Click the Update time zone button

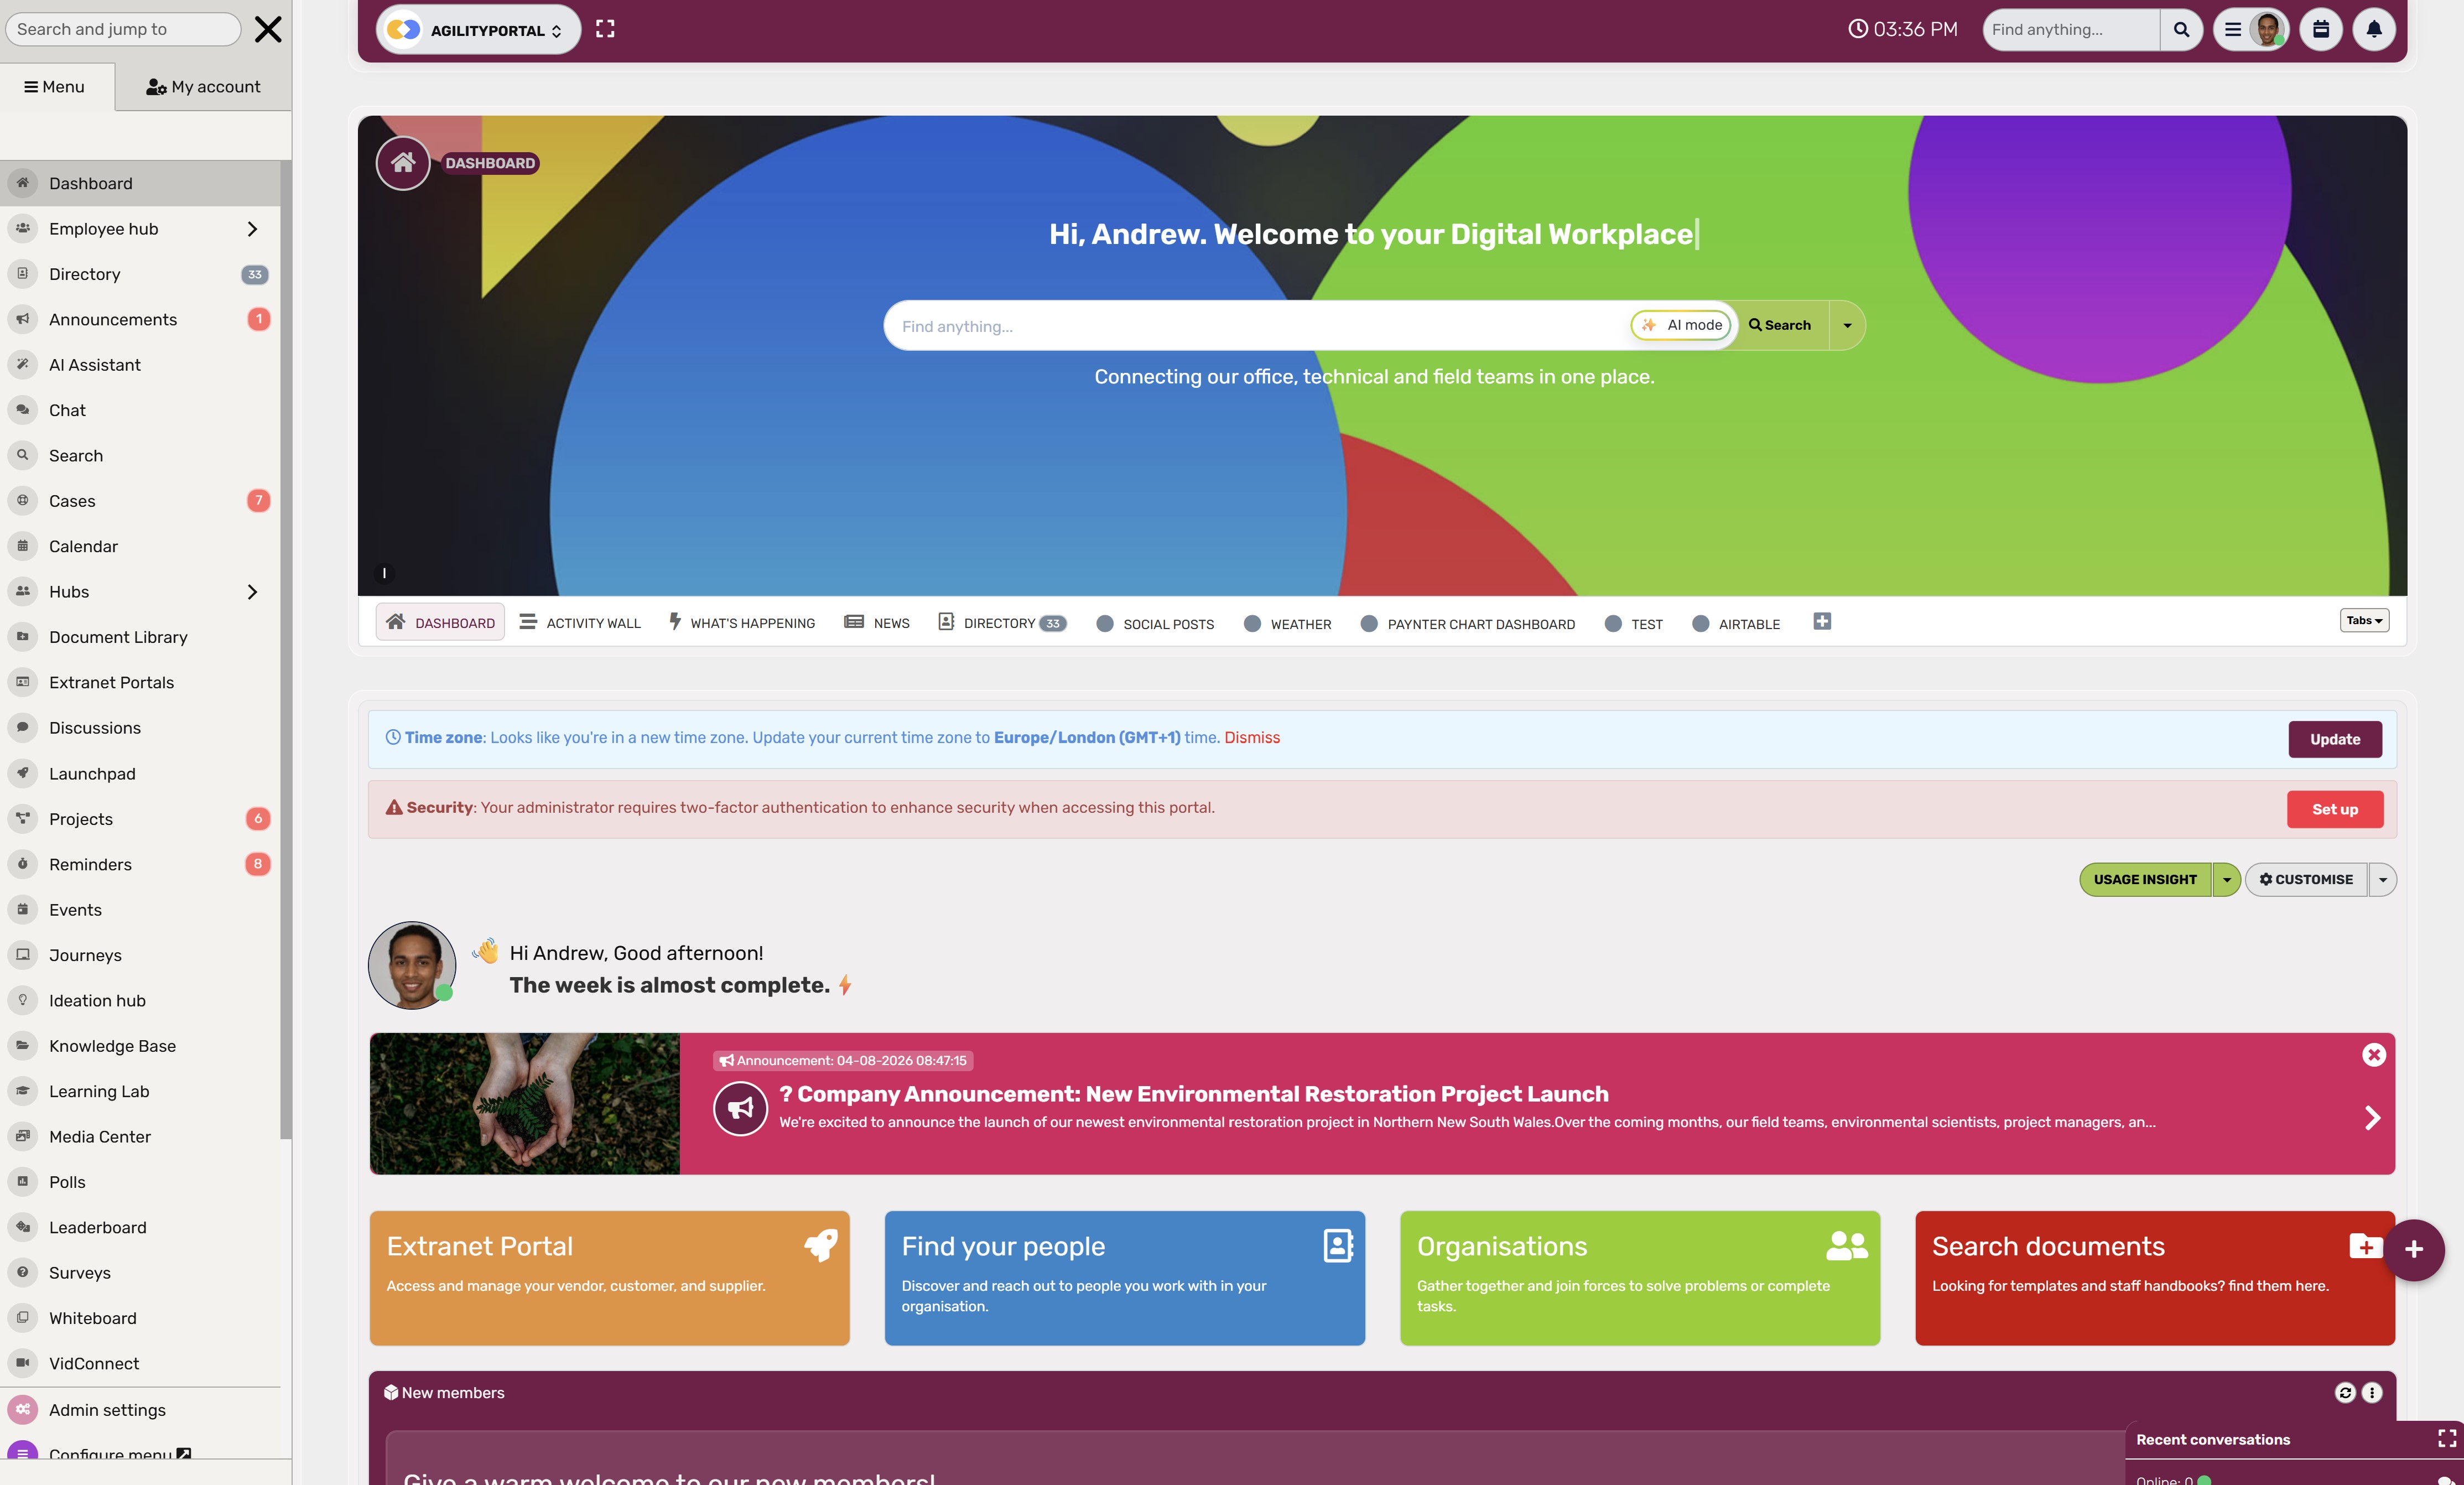(2334, 739)
